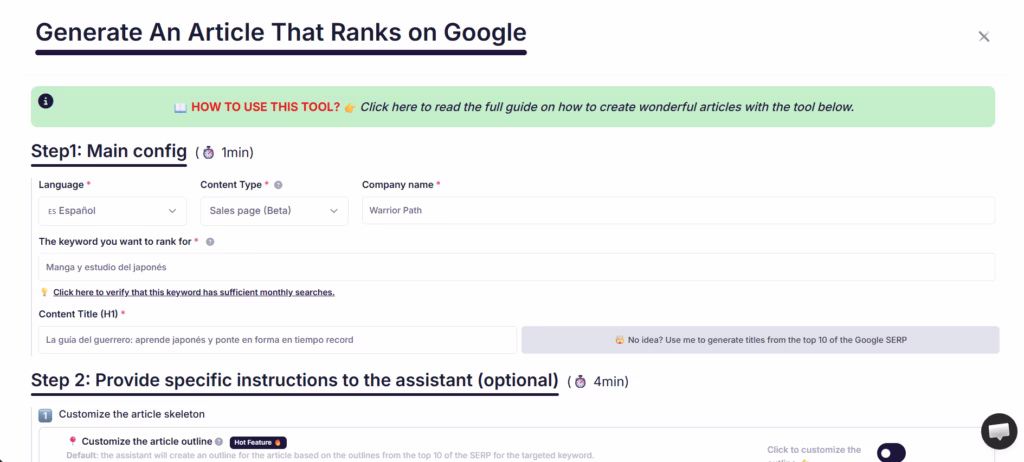Click the stopwatch icon beside Step 2 heading

581,381
